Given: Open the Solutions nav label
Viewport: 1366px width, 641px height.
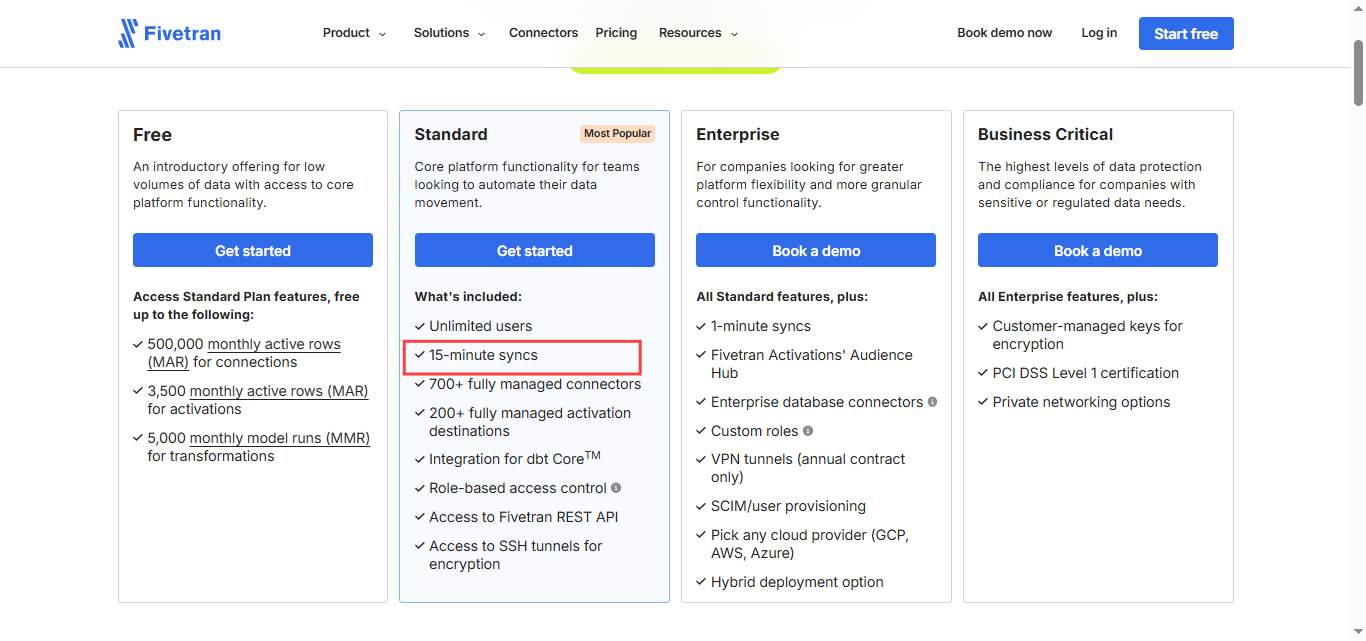Looking at the screenshot, I should tap(441, 33).
